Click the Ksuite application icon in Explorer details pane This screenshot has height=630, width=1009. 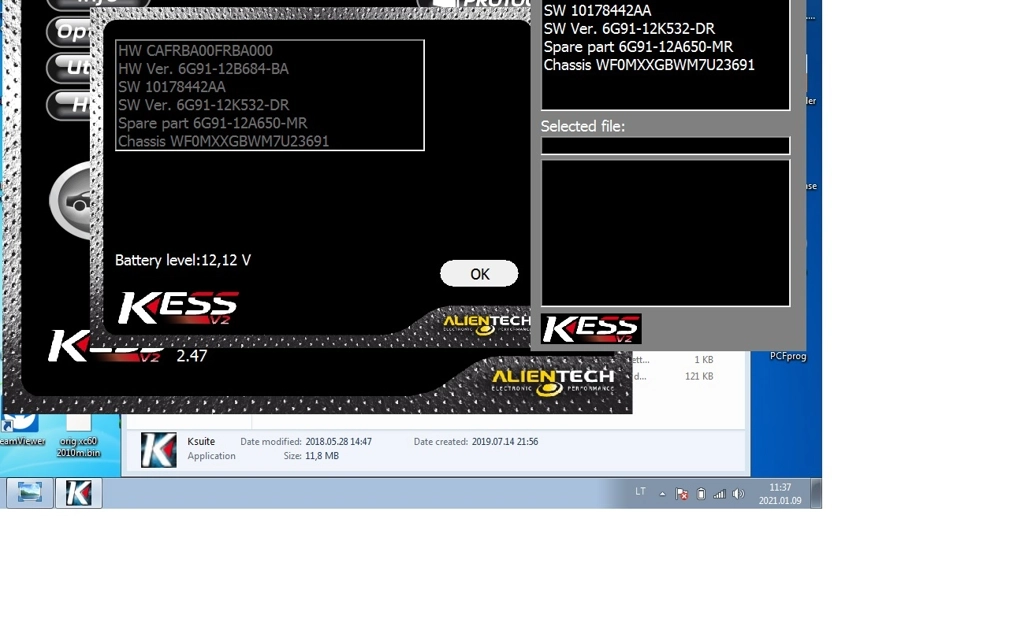(x=158, y=449)
